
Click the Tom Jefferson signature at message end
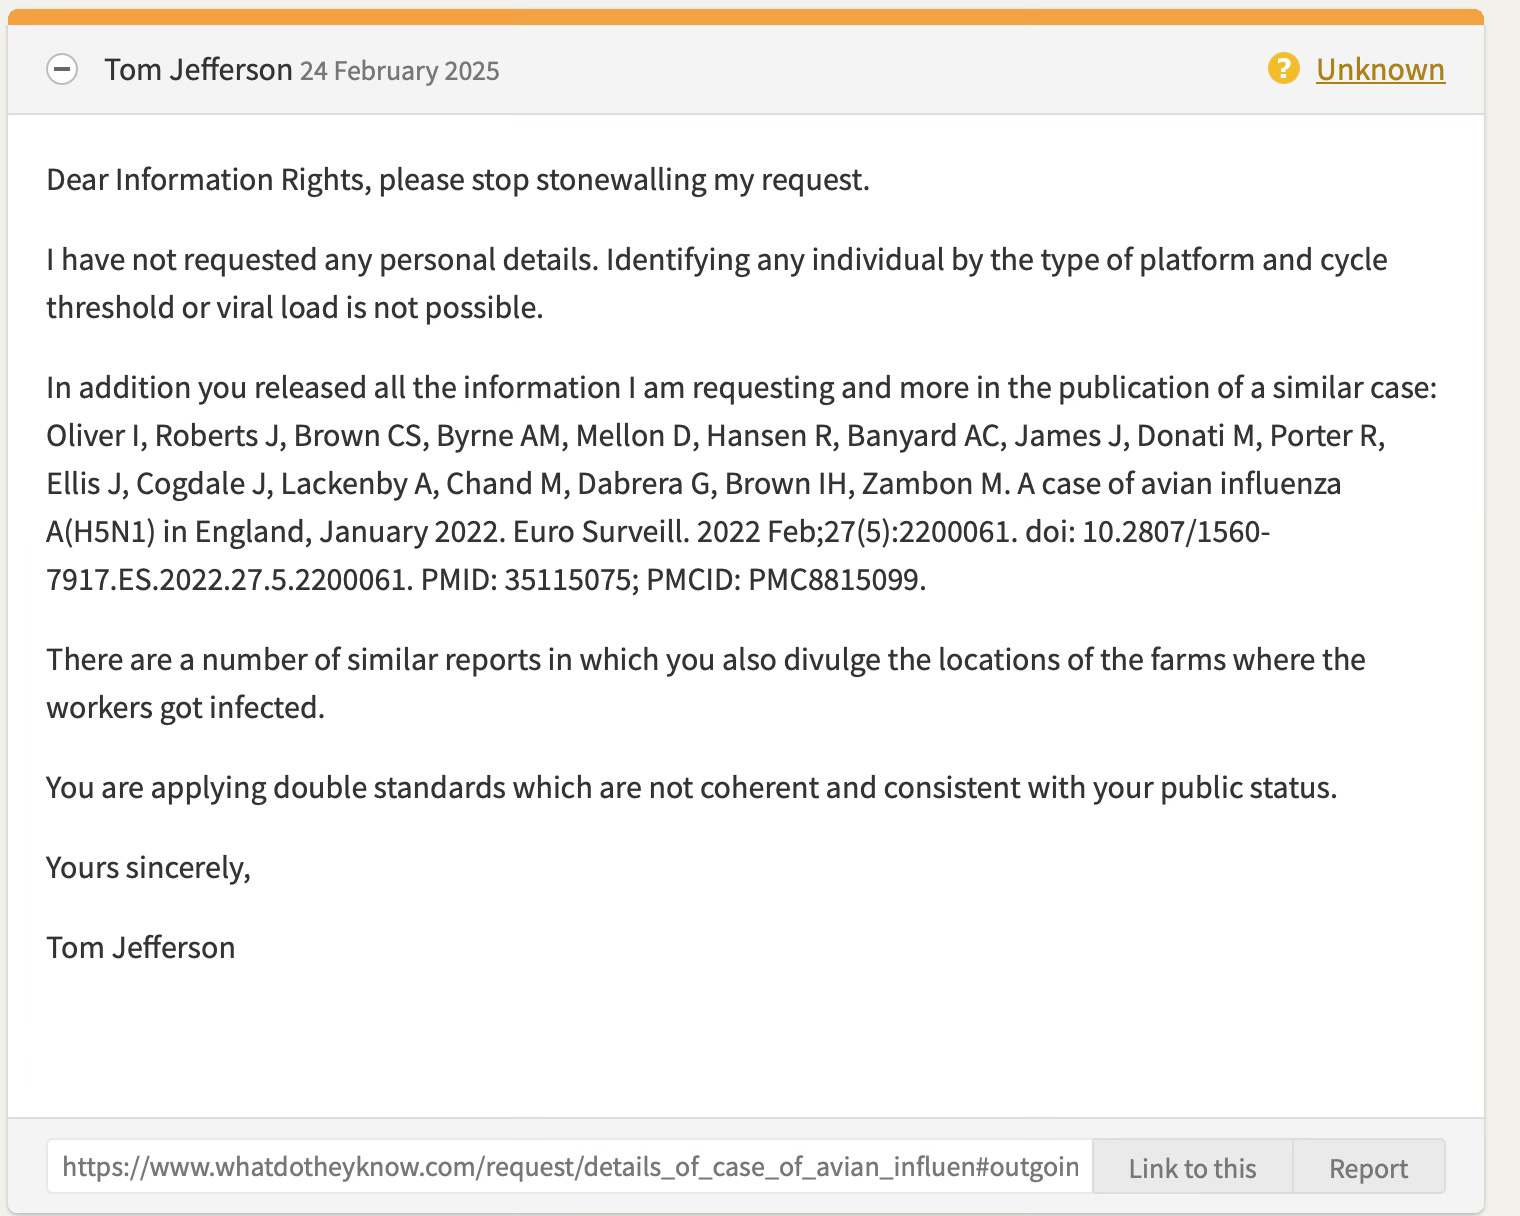tap(141, 948)
